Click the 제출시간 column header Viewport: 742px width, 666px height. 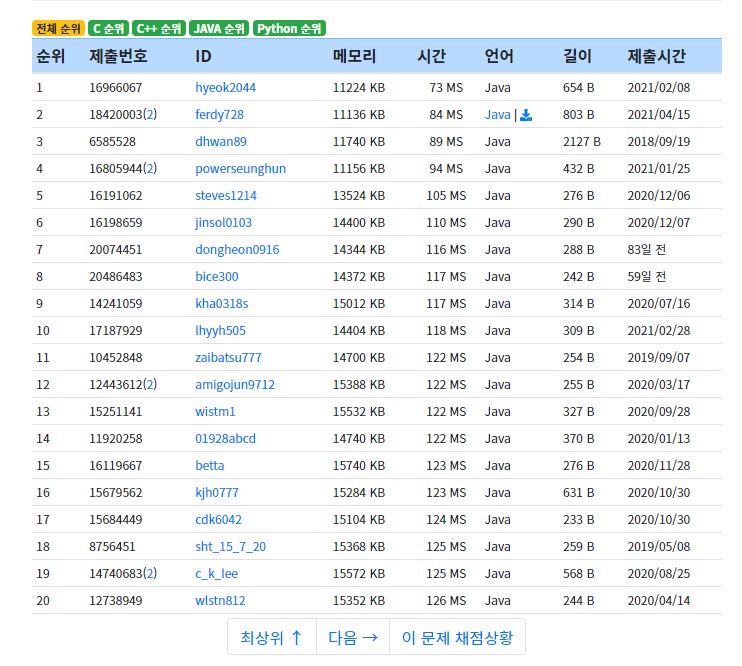pos(657,56)
